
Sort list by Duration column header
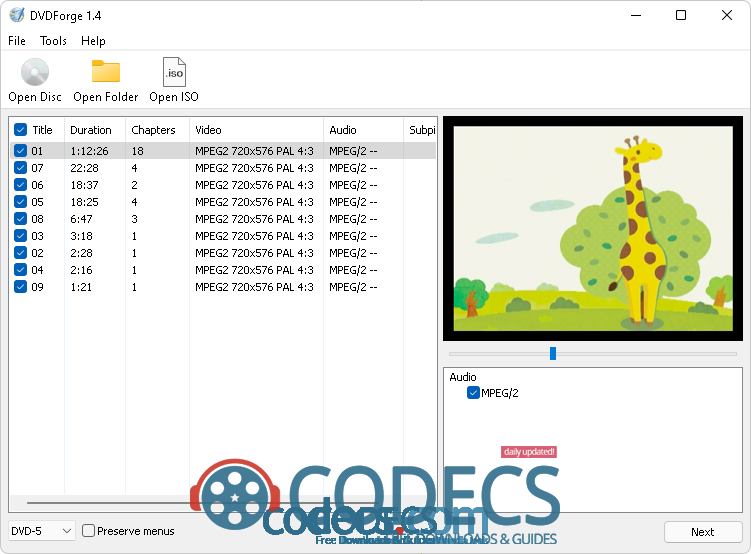click(91, 130)
